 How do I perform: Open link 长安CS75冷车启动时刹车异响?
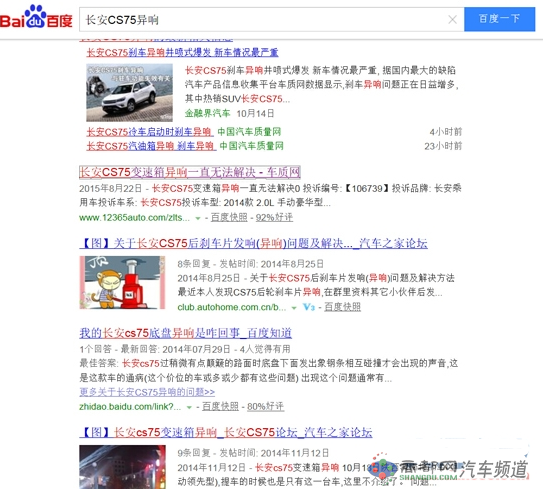click(149, 132)
